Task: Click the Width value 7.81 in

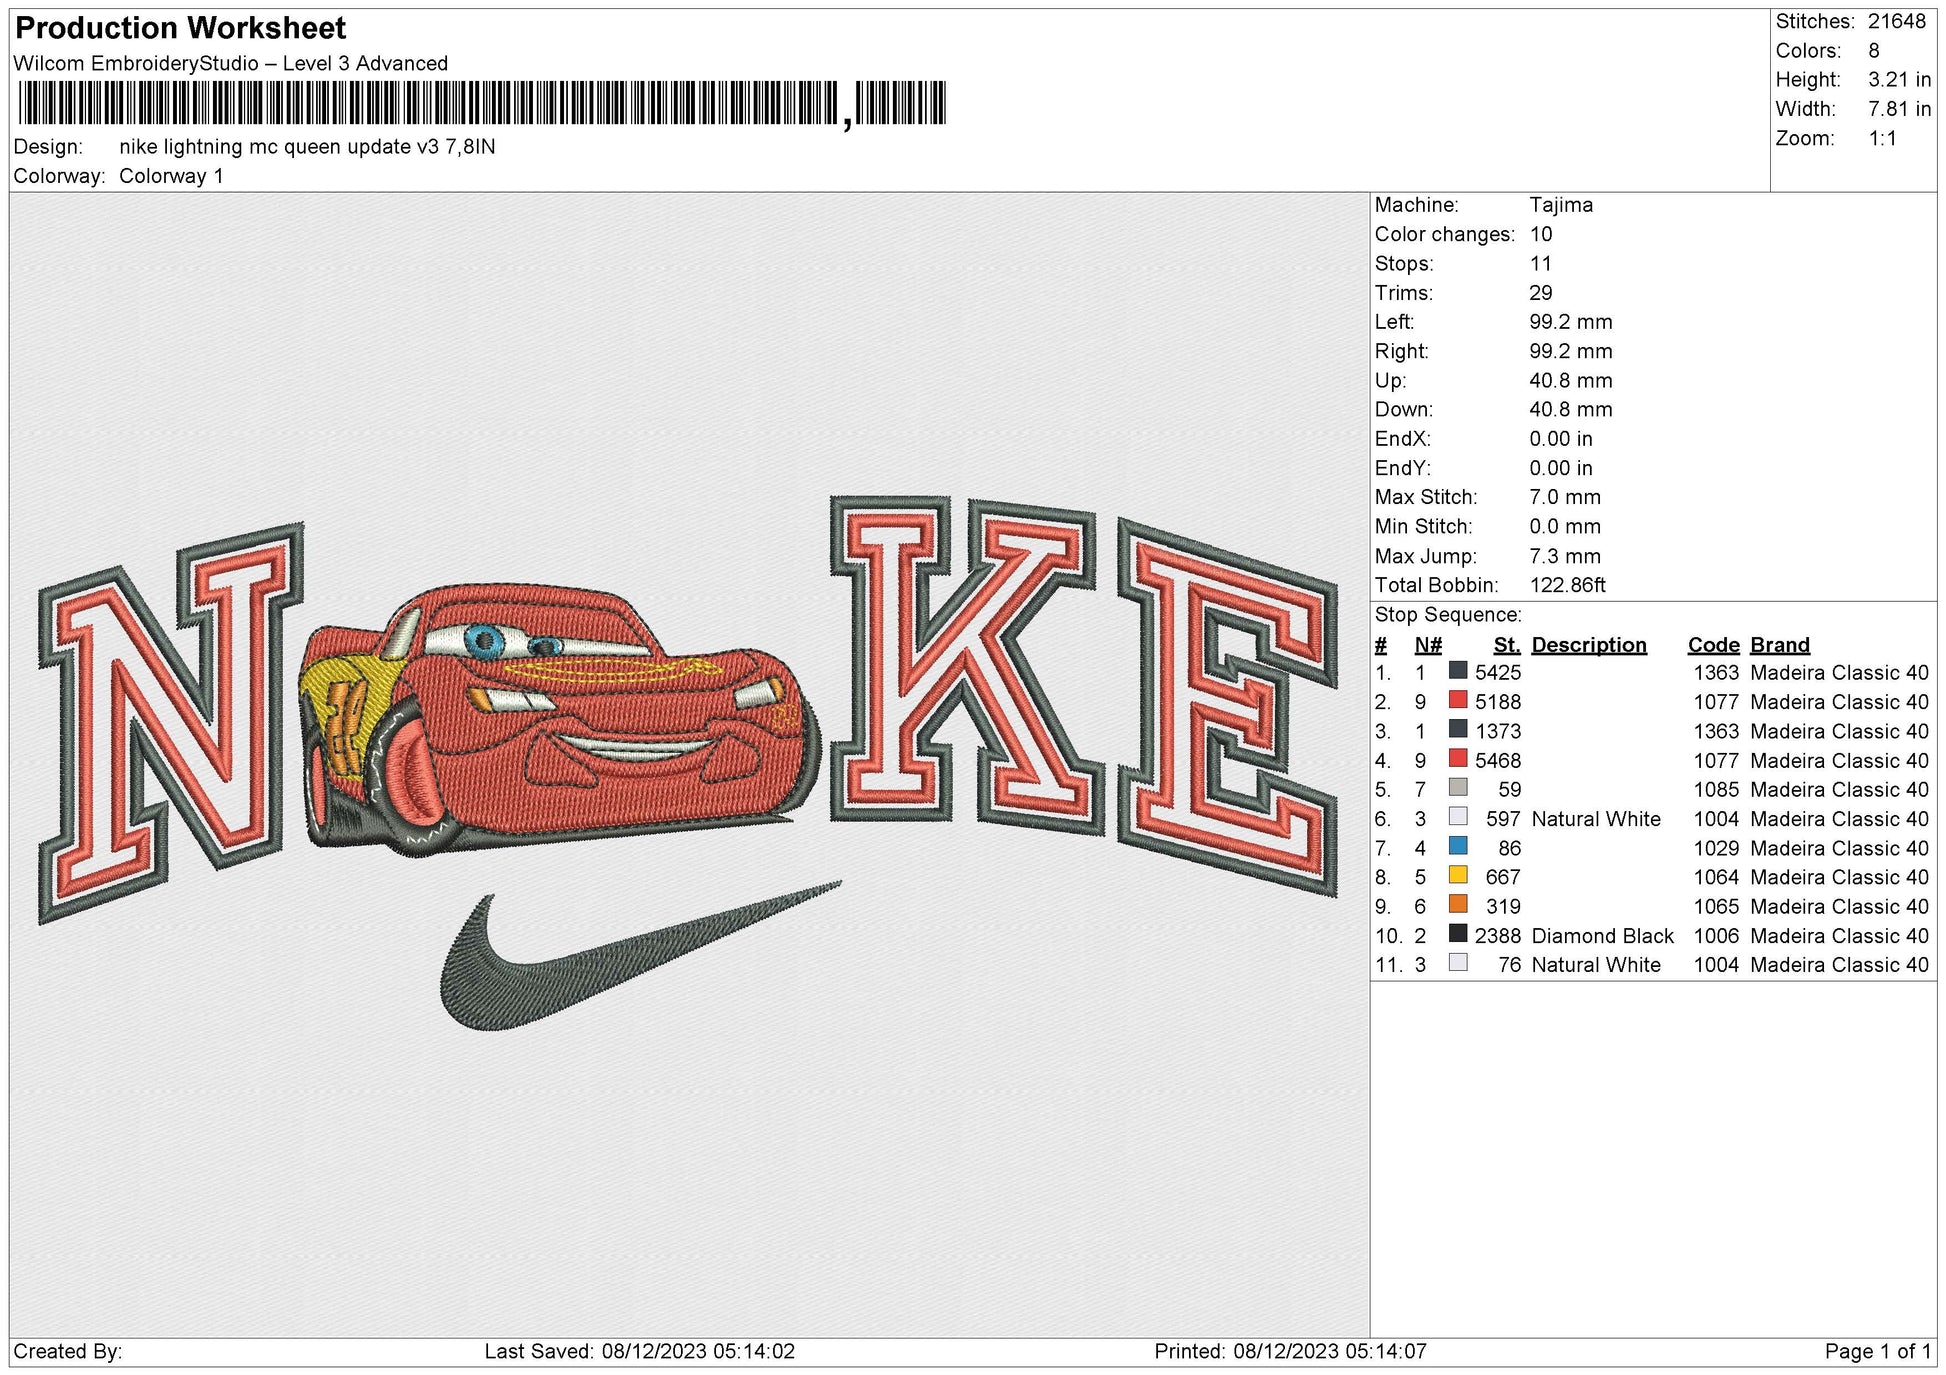Action: click(x=1899, y=109)
